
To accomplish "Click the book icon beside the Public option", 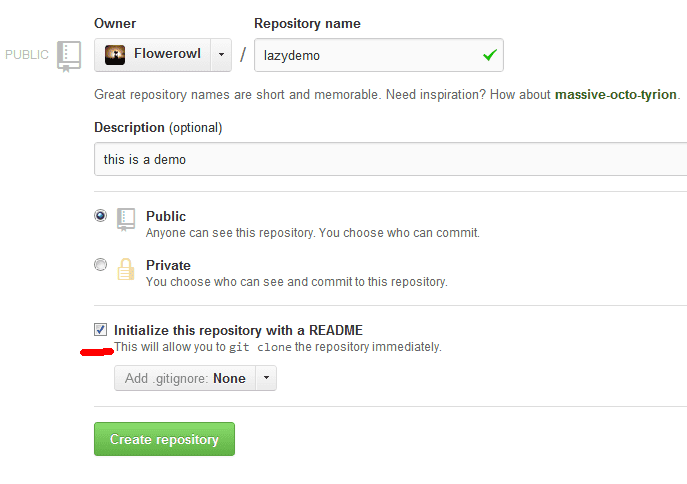I will point(126,219).
